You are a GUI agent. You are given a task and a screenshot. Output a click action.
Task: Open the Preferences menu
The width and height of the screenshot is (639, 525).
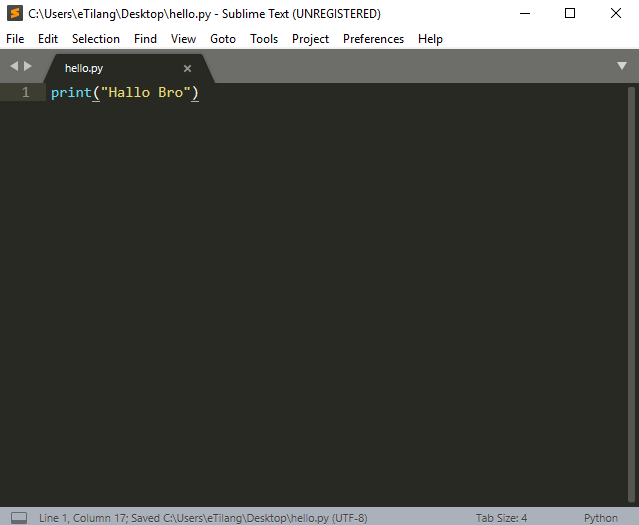point(373,39)
